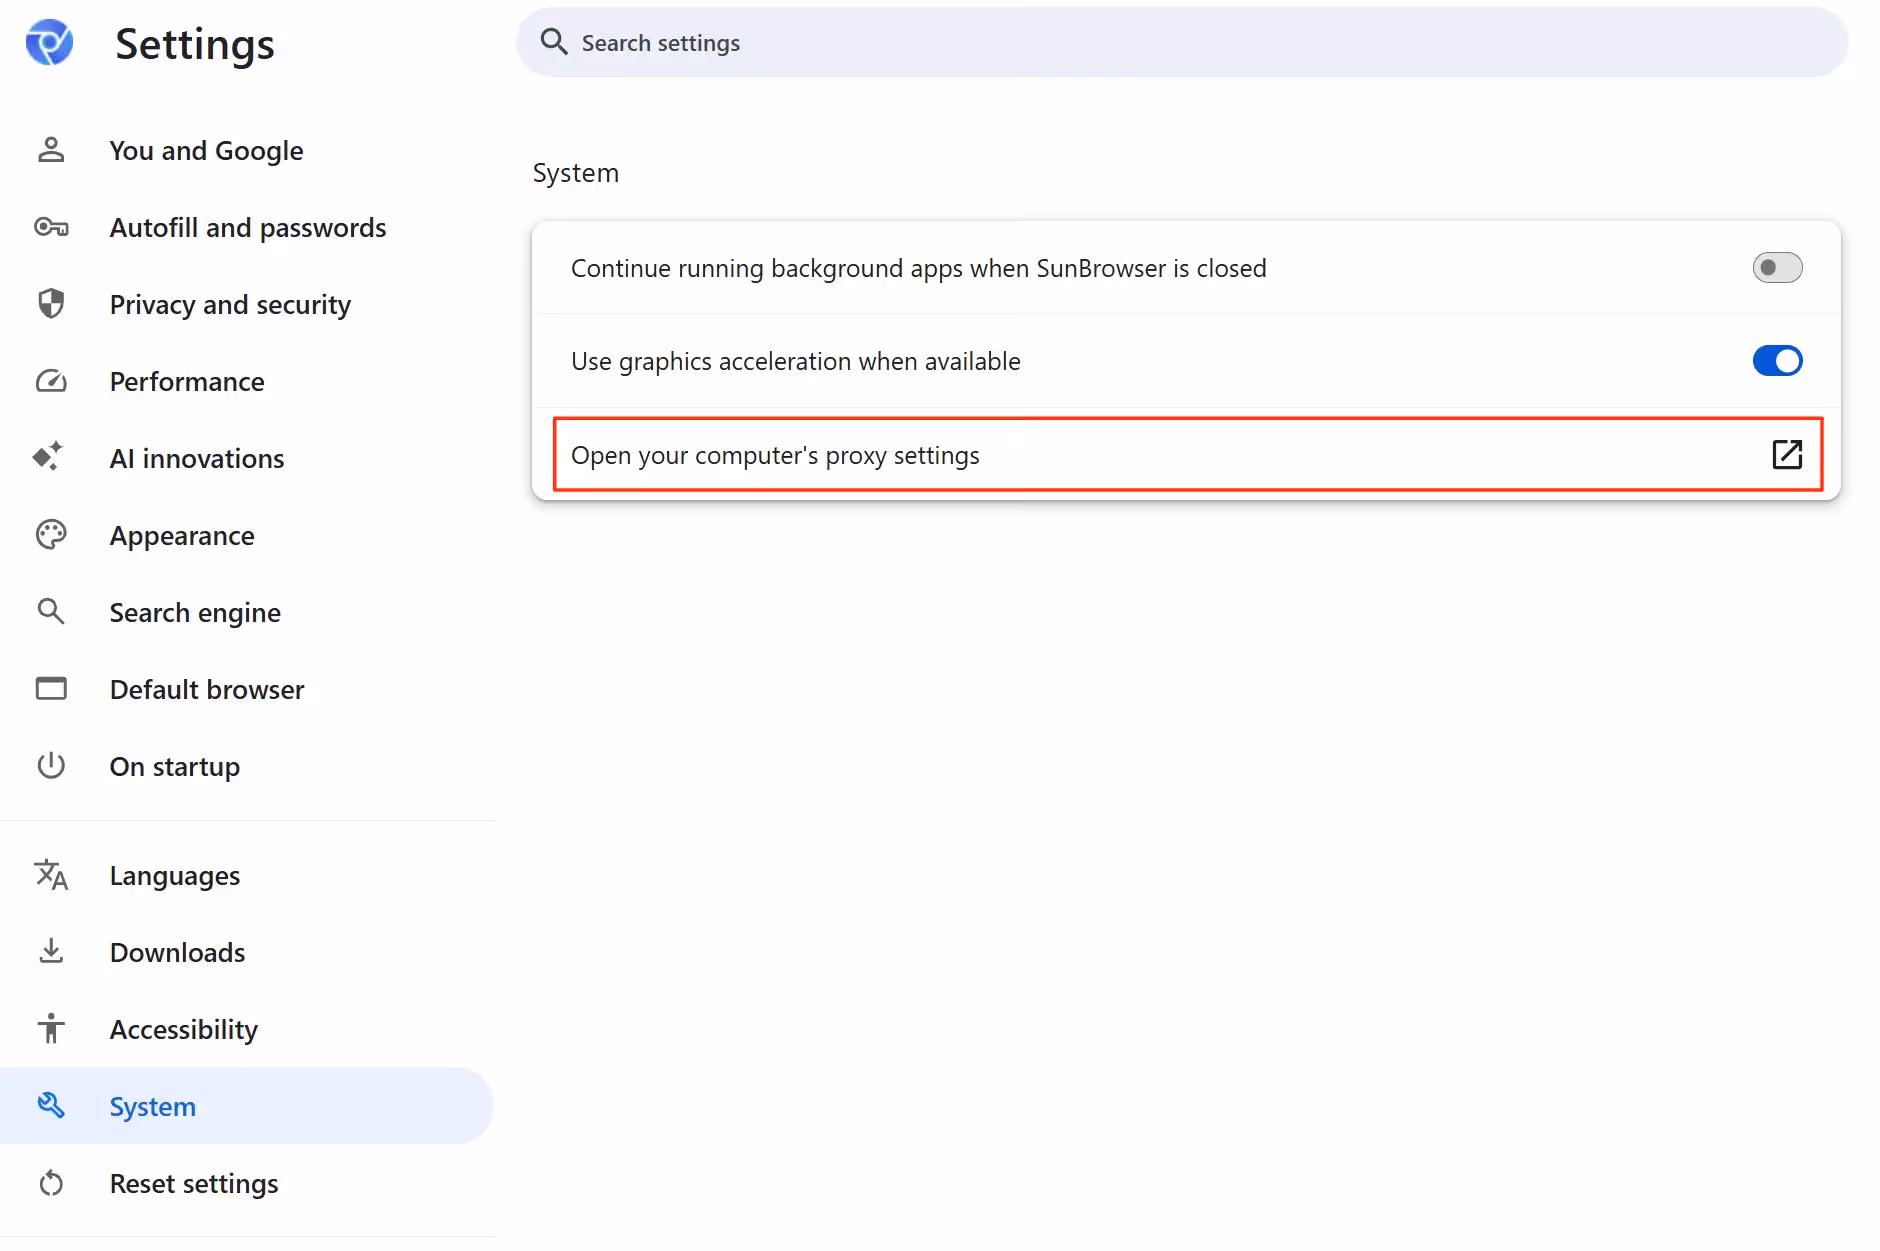The width and height of the screenshot is (1880, 1251).
Task: Select the On startup power icon
Action: (50, 766)
